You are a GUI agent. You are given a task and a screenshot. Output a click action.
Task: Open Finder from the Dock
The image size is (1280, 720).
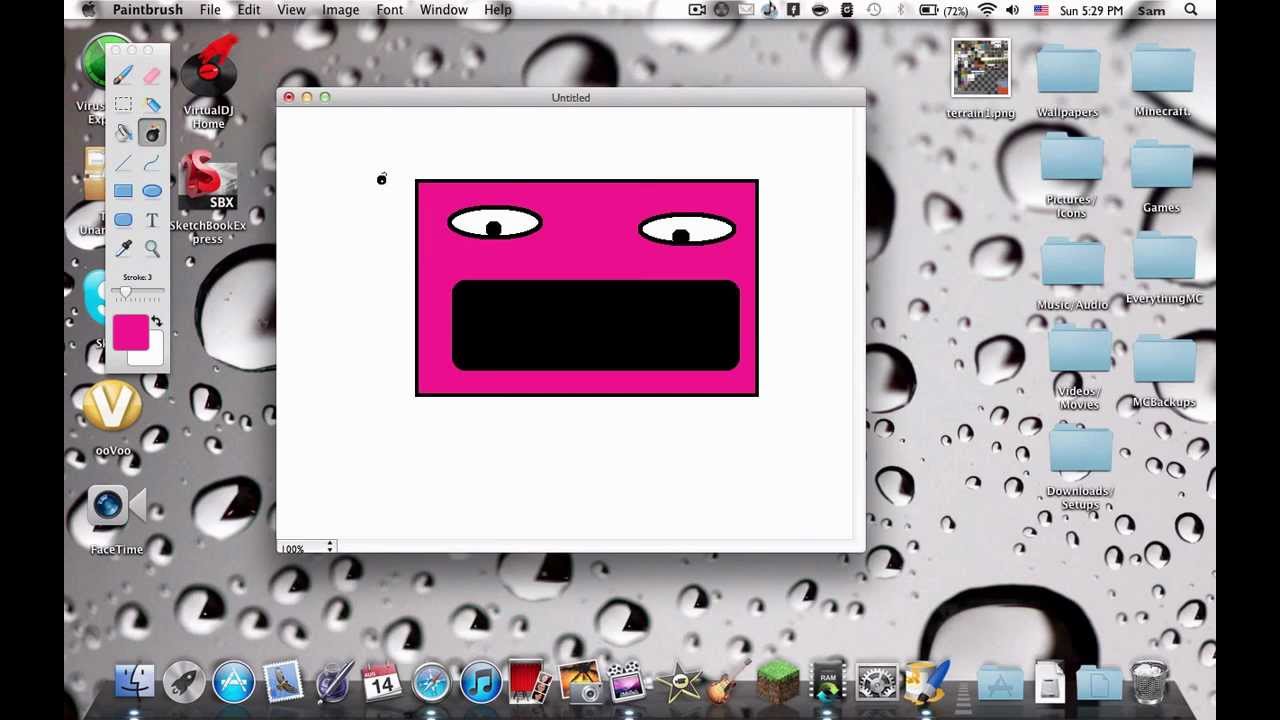pos(135,683)
